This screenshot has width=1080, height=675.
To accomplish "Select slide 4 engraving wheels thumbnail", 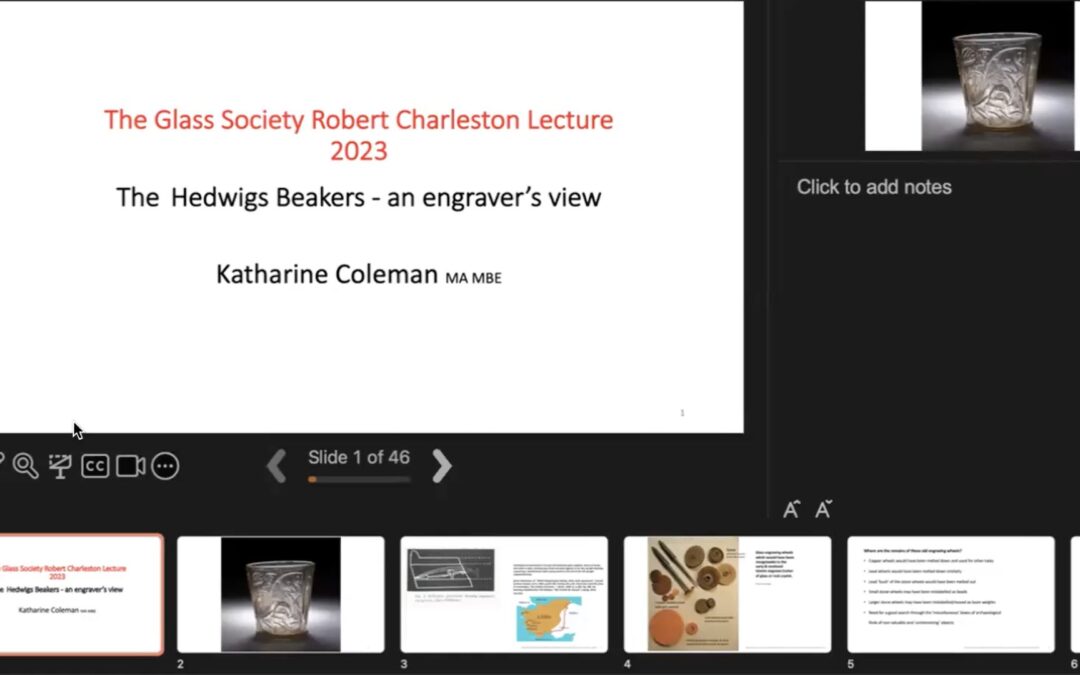I will 727,594.
